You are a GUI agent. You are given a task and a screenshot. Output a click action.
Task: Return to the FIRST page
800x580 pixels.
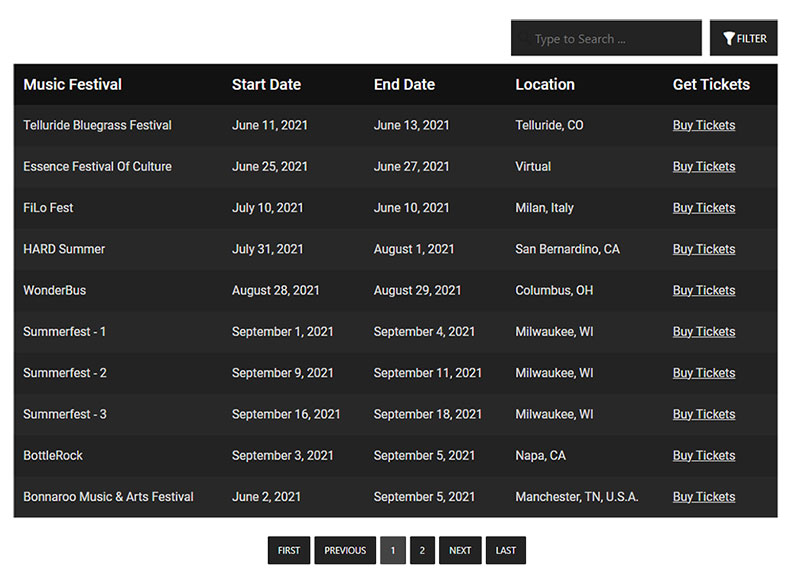(289, 550)
